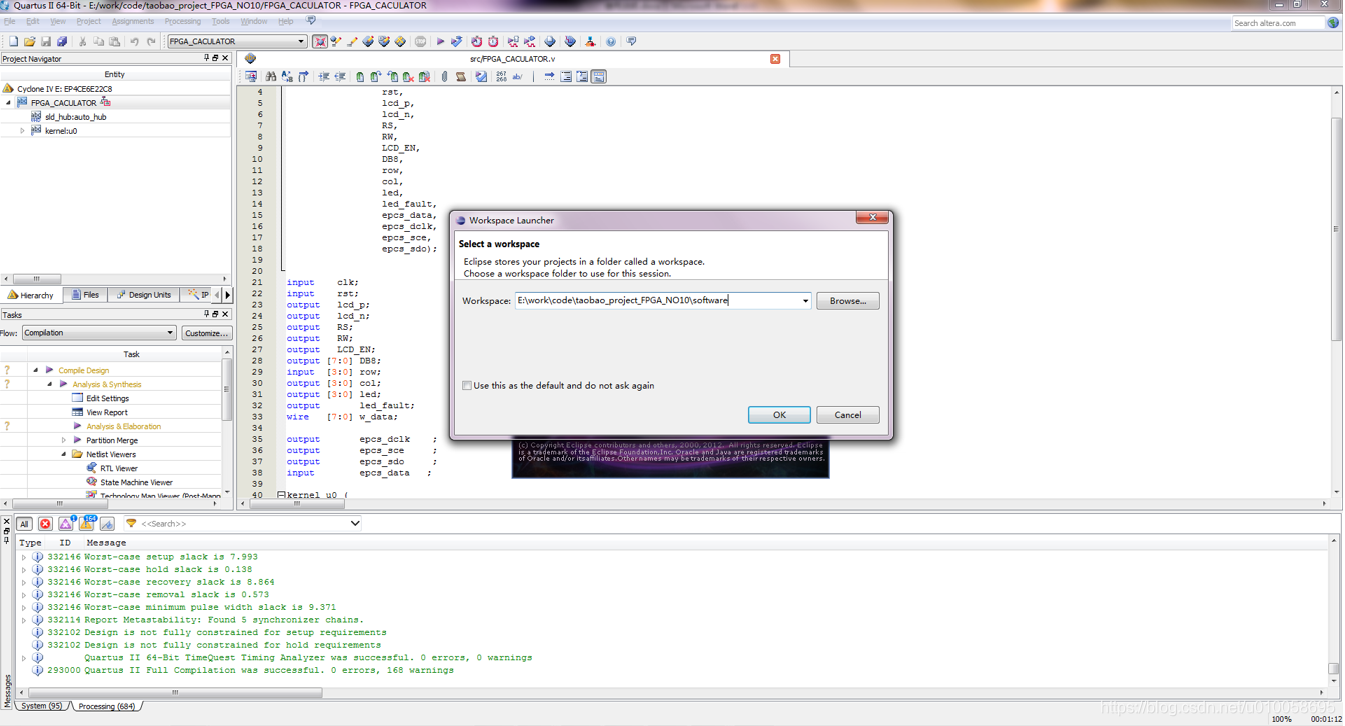Open the Processing menu
1345x726 pixels.
coord(182,21)
